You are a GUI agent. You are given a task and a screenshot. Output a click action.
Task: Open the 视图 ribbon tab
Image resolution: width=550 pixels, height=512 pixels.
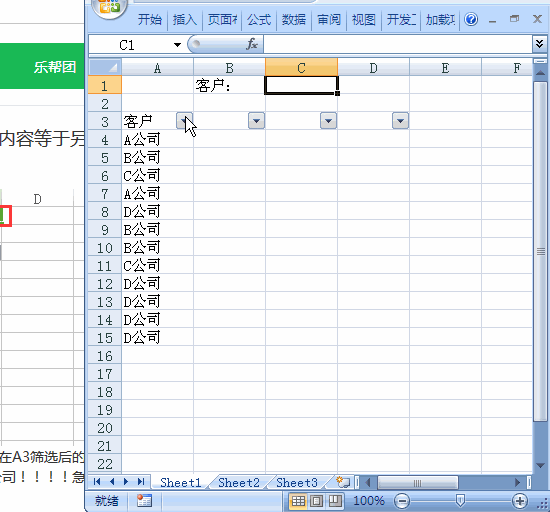[x=364, y=20]
